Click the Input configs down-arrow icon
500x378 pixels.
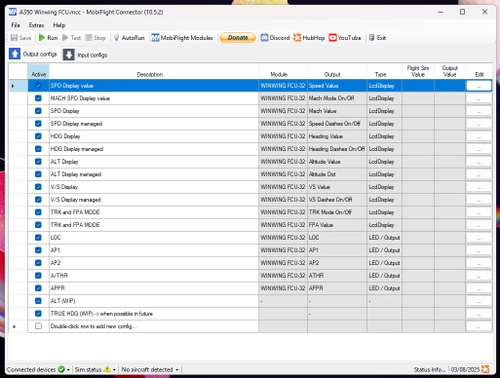tap(69, 54)
